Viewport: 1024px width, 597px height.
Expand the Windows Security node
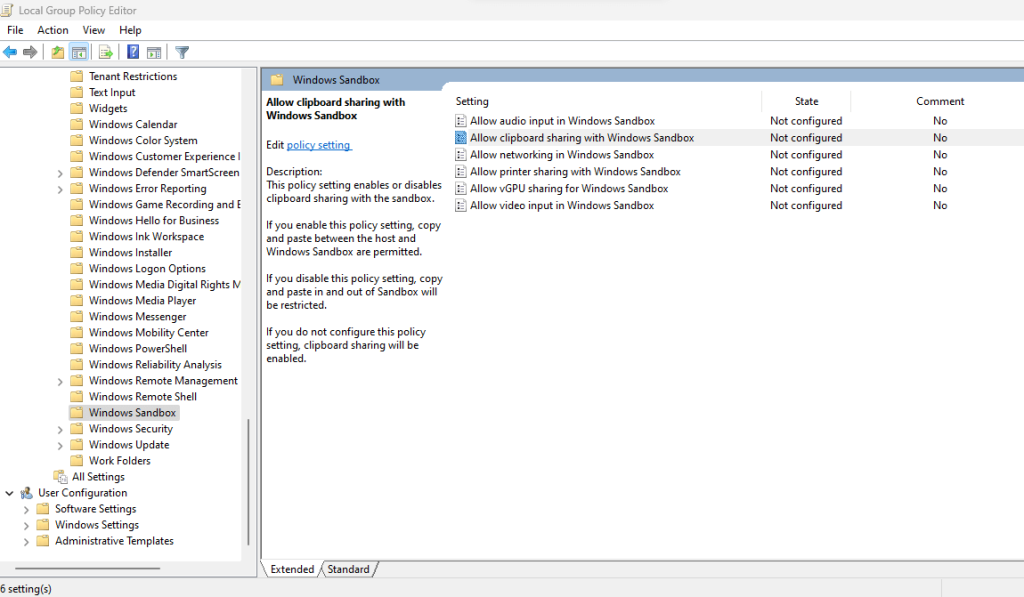coord(60,430)
